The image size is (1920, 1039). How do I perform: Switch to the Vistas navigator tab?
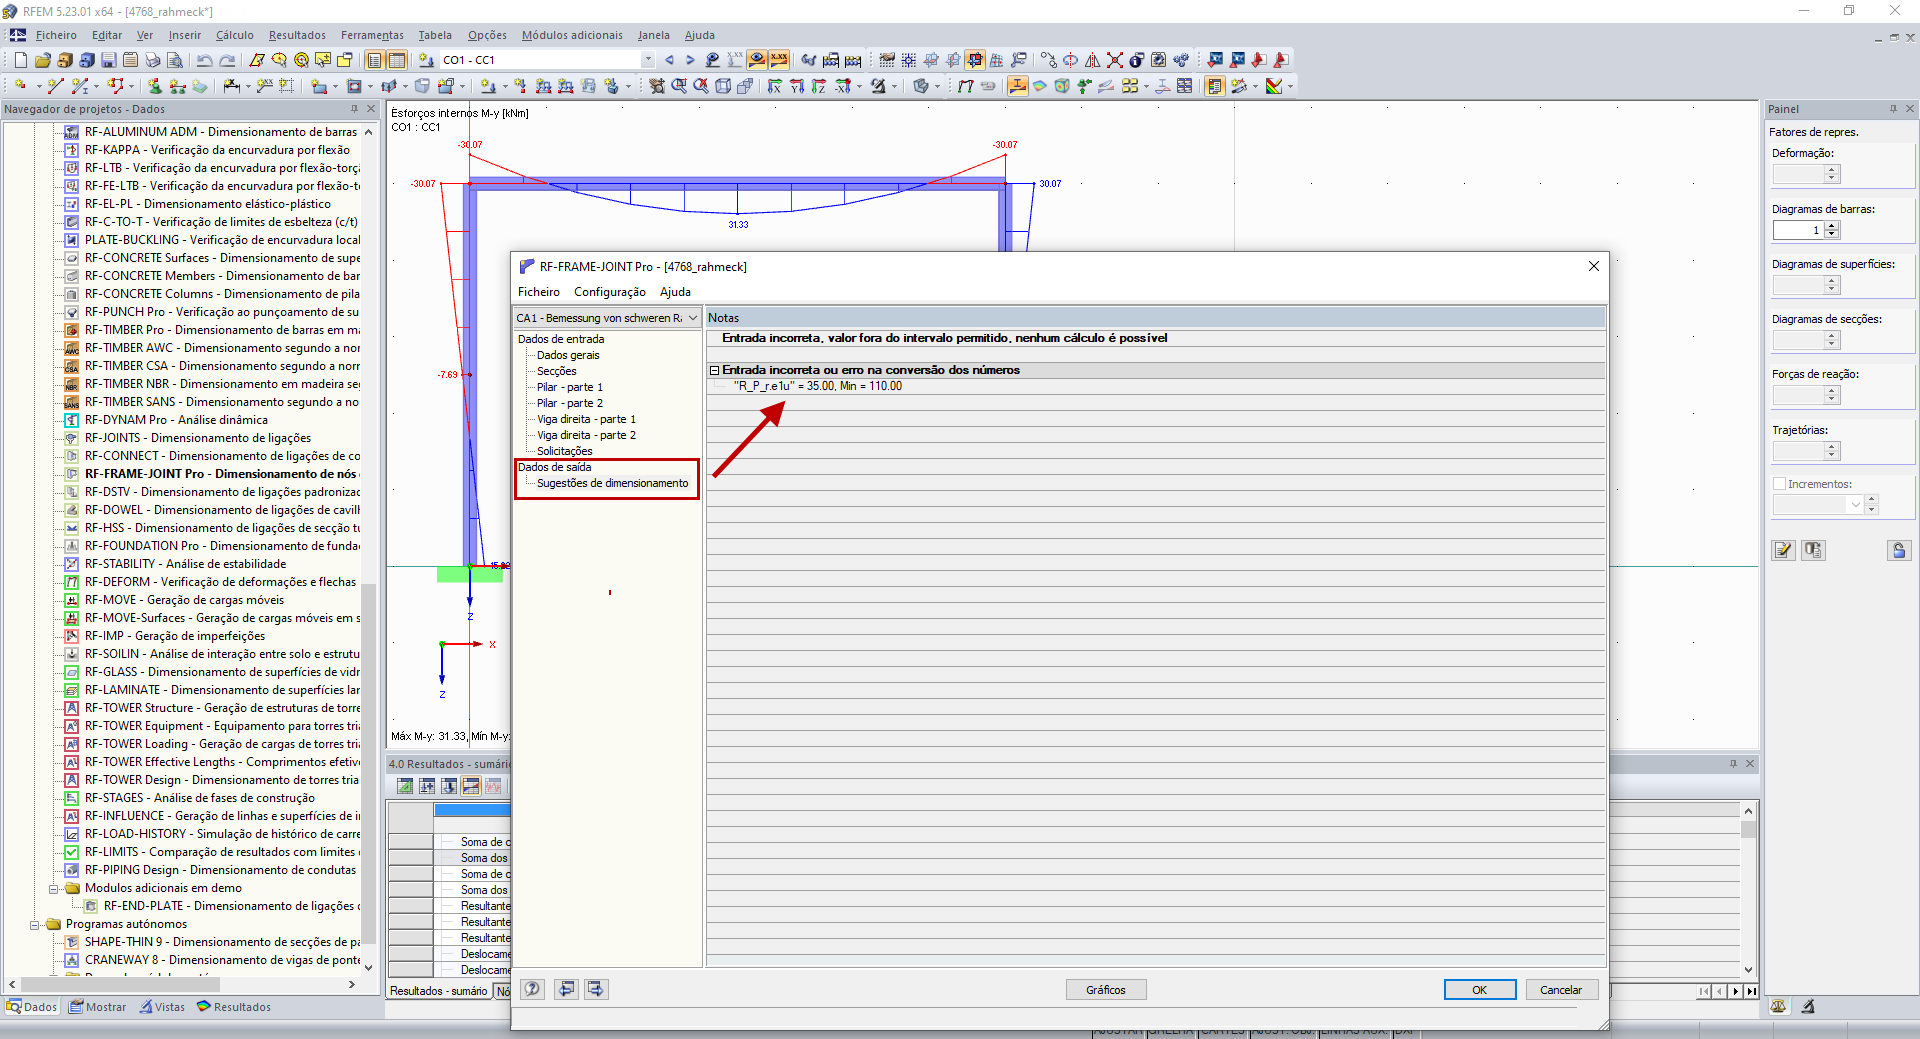[x=162, y=1007]
